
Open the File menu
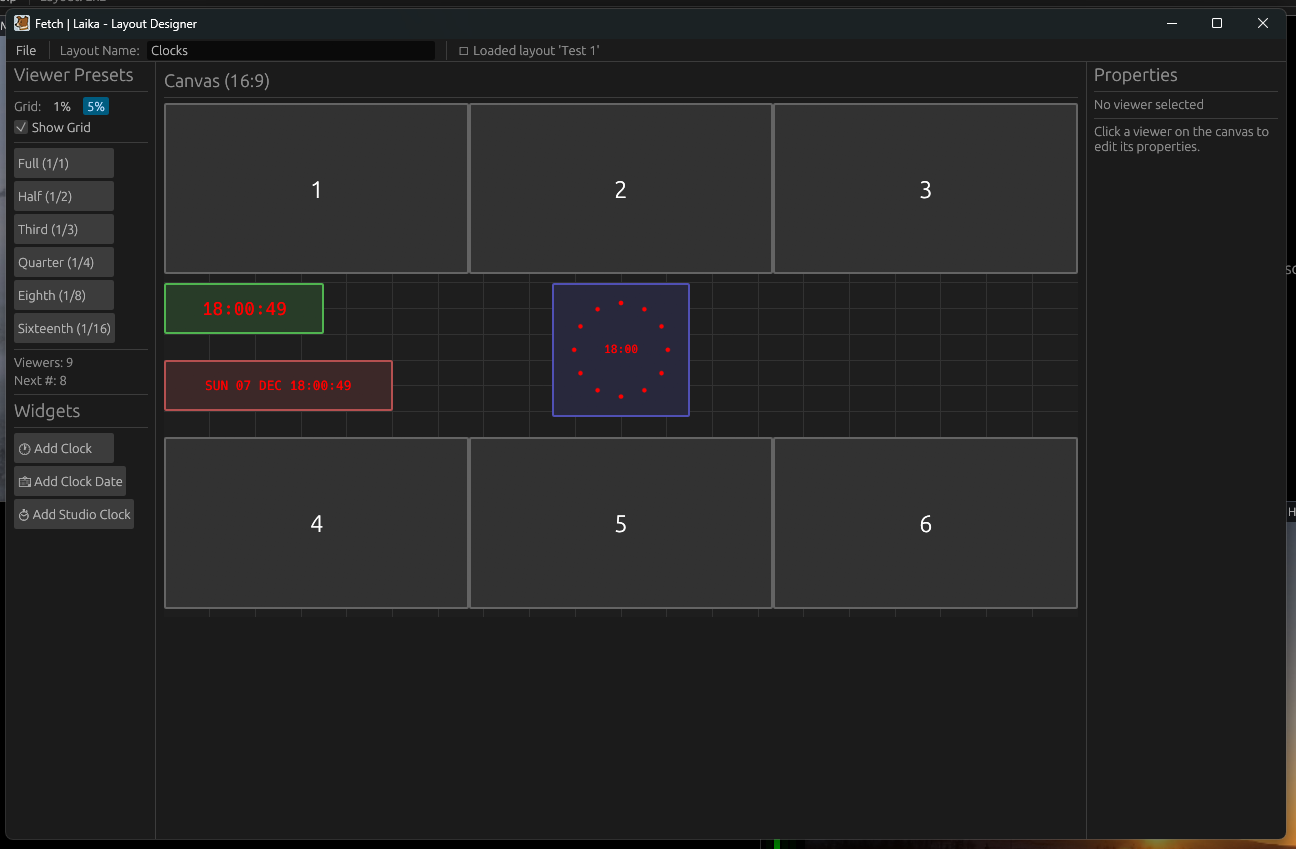(25, 50)
